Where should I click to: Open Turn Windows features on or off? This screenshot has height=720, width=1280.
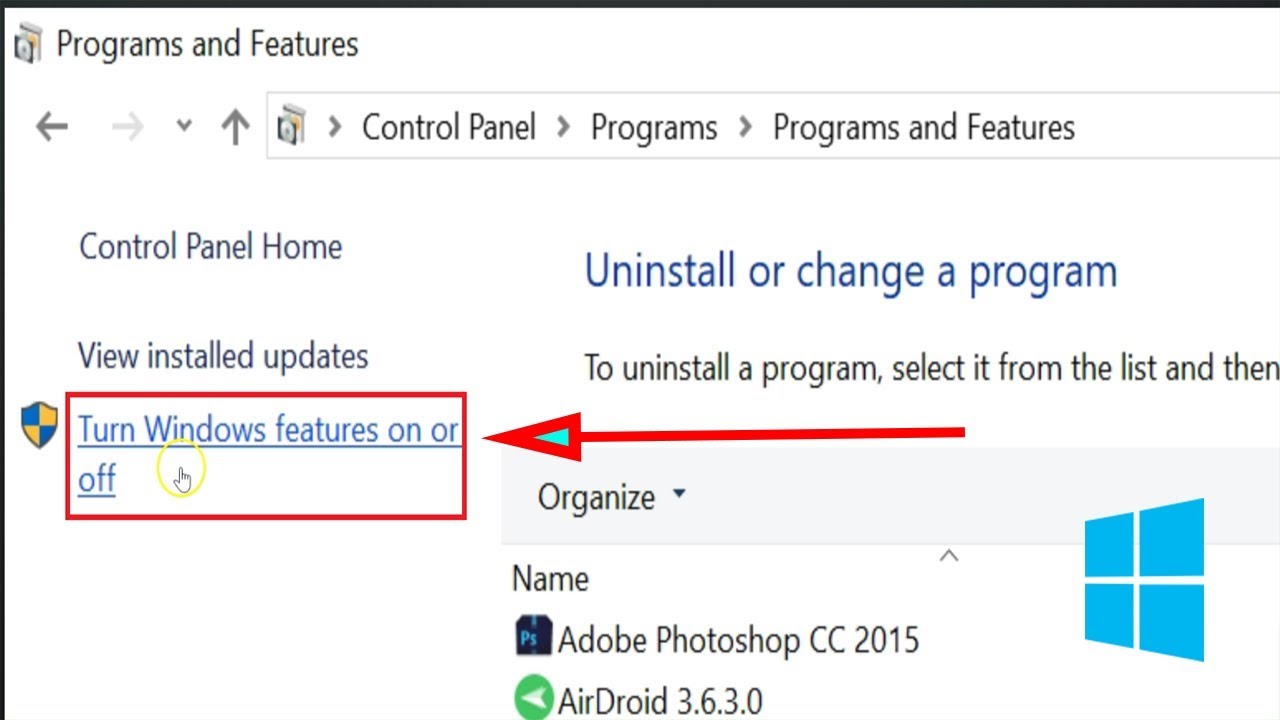[x=268, y=430]
